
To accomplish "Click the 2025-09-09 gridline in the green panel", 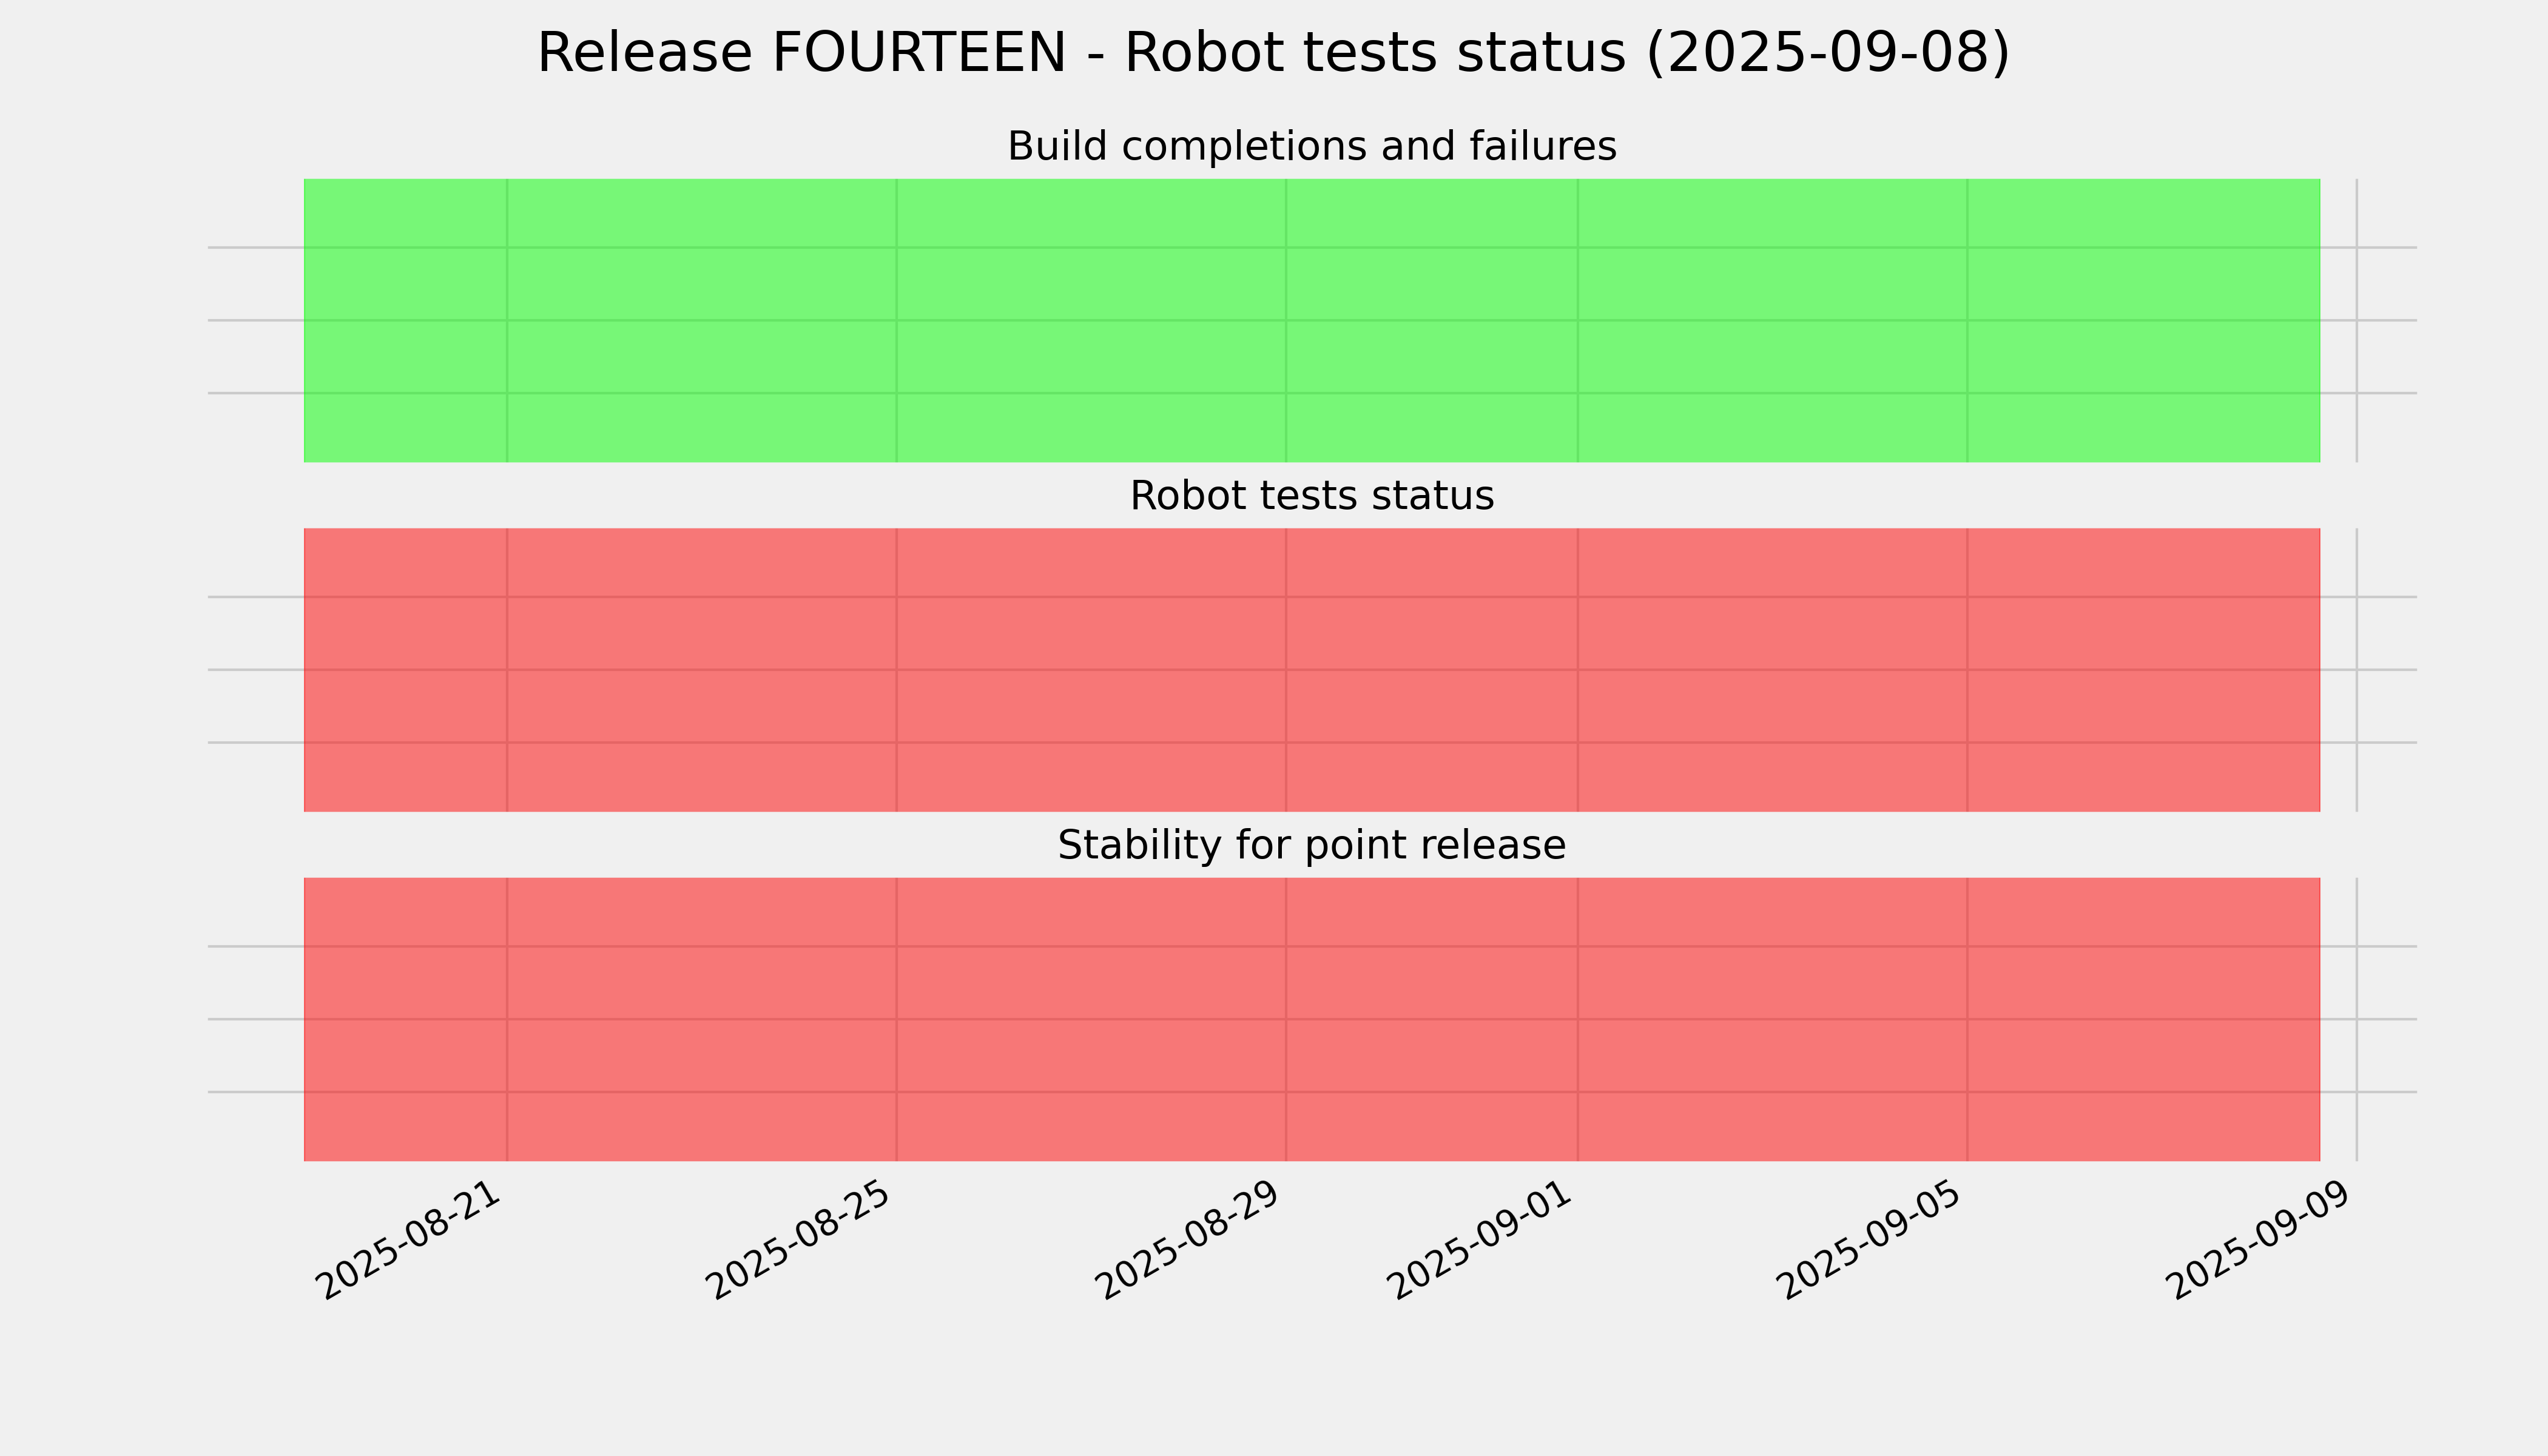I will (2357, 320).
